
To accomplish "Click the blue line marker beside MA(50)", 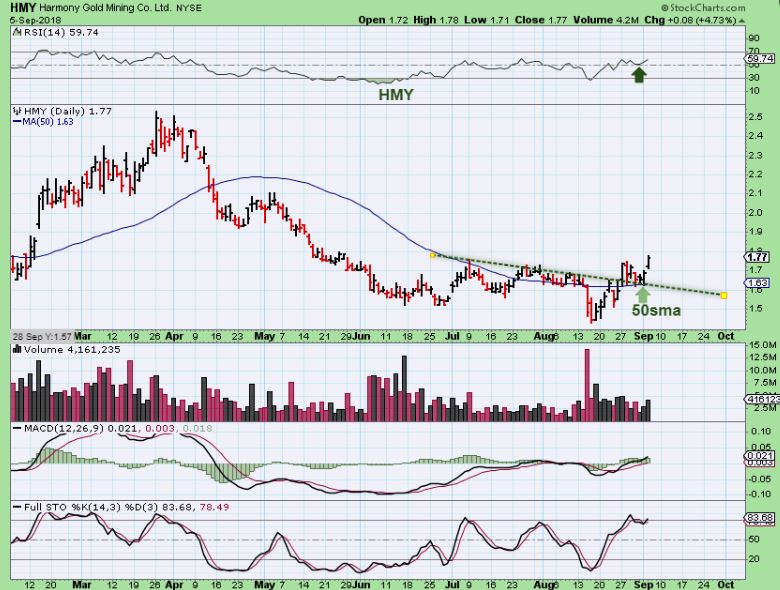I will pyautogui.click(x=17, y=121).
